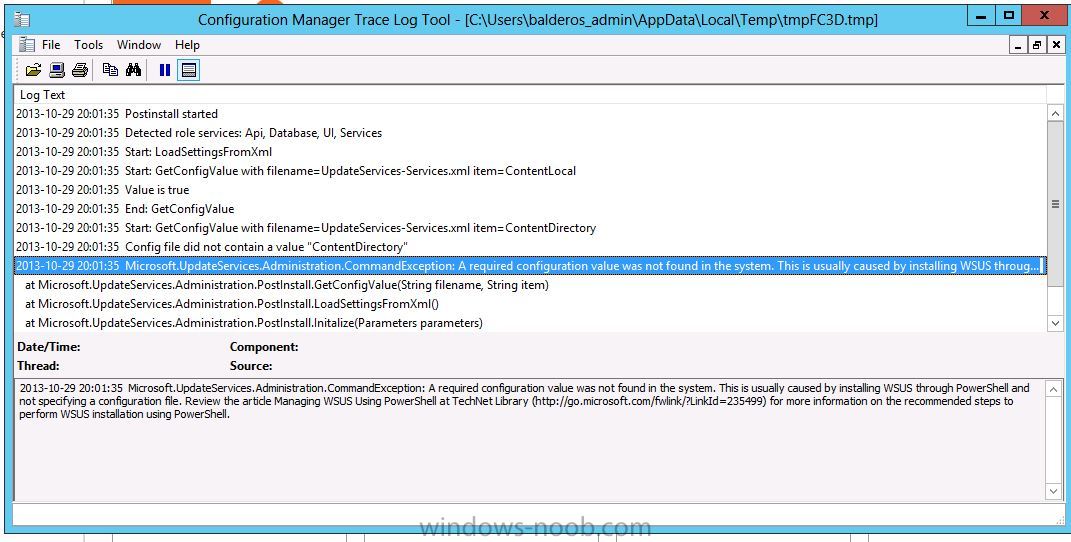Maximize the Trace Log Tool window
Screen dimensions: 1071x542
[1009, 16]
